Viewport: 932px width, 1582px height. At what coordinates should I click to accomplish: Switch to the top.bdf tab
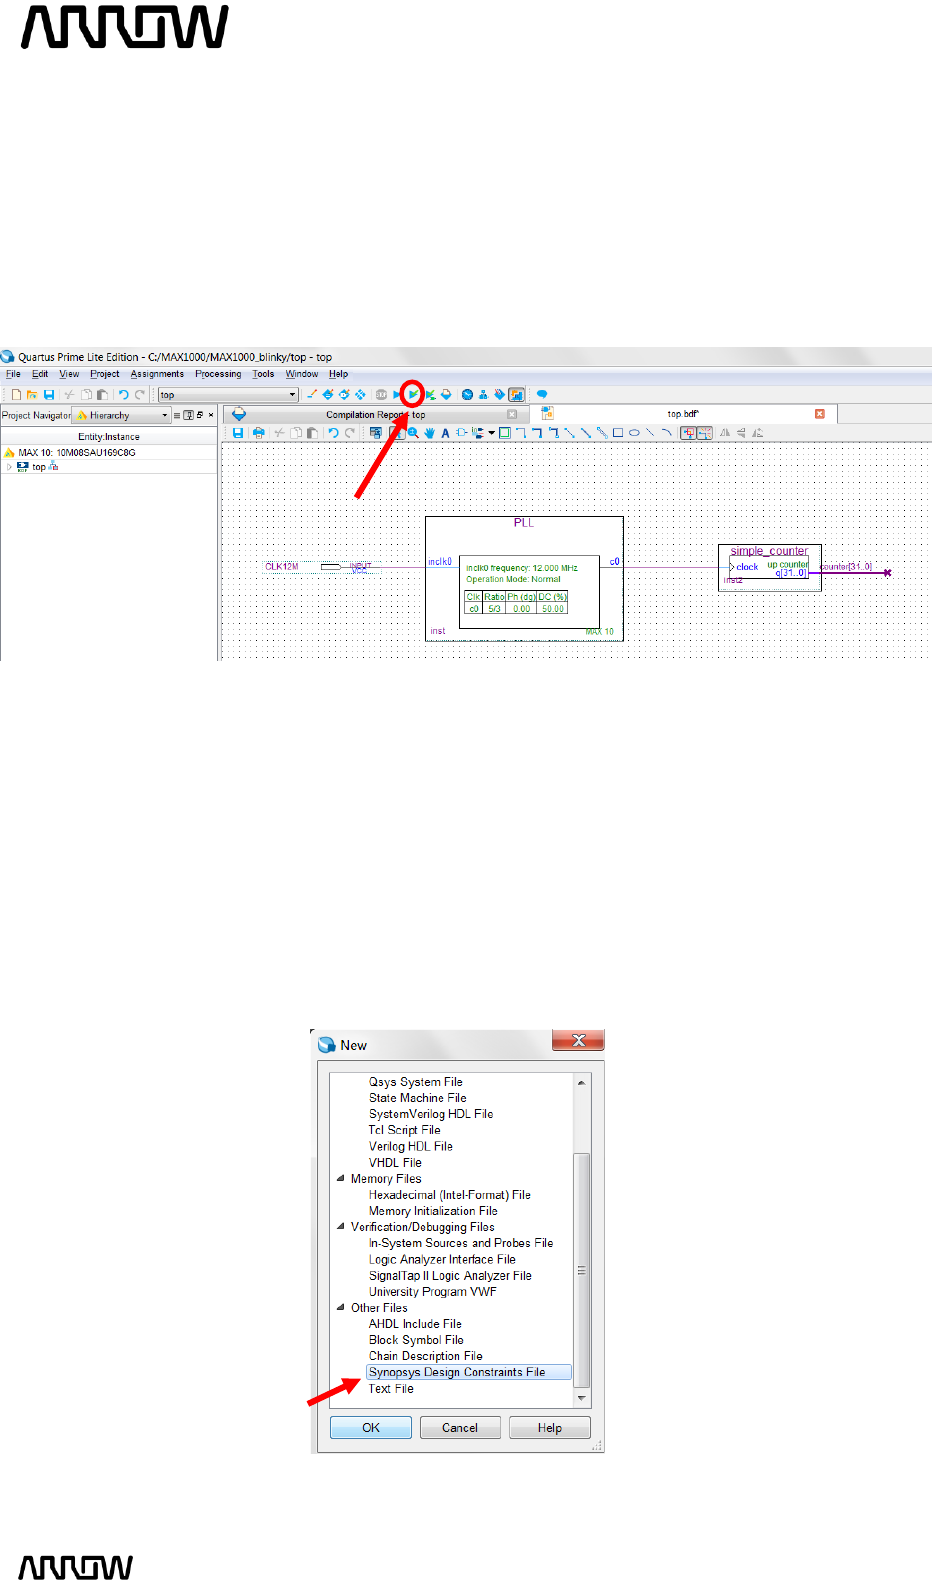click(683, 414)
